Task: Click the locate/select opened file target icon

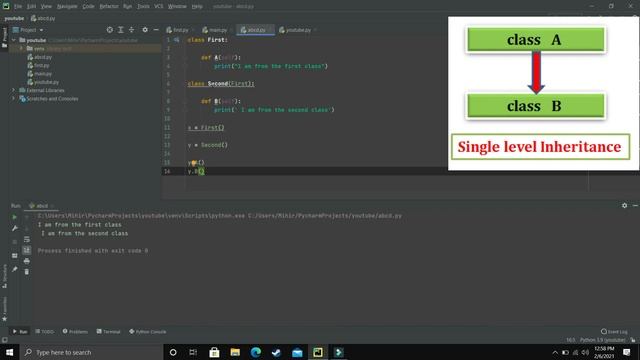Action: point(109,30)
